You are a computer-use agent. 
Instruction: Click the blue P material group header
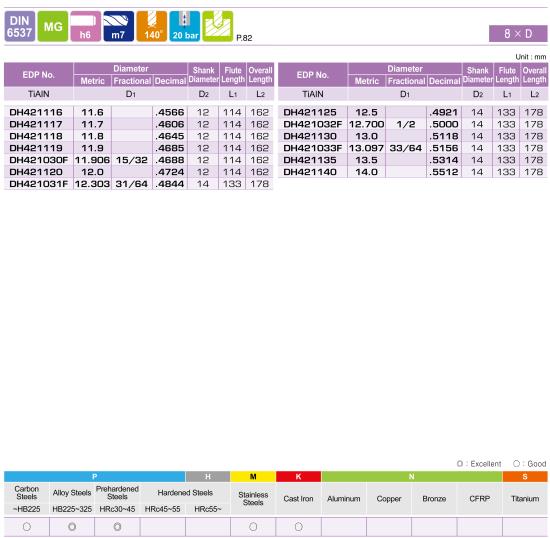point(94,477)
